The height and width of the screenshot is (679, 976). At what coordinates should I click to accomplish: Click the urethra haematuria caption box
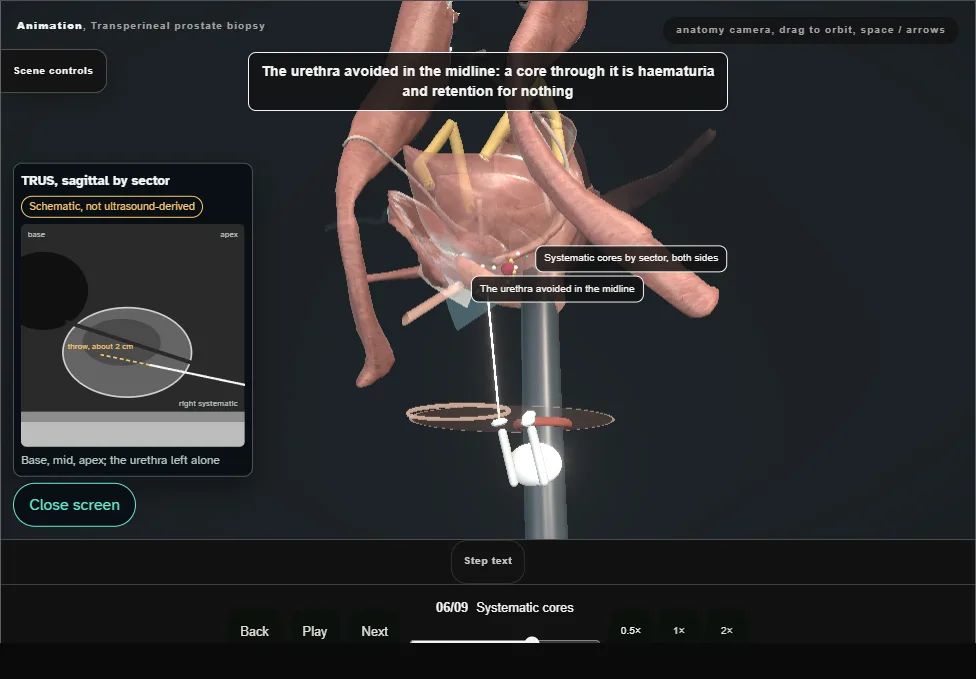tap(488, 82)
